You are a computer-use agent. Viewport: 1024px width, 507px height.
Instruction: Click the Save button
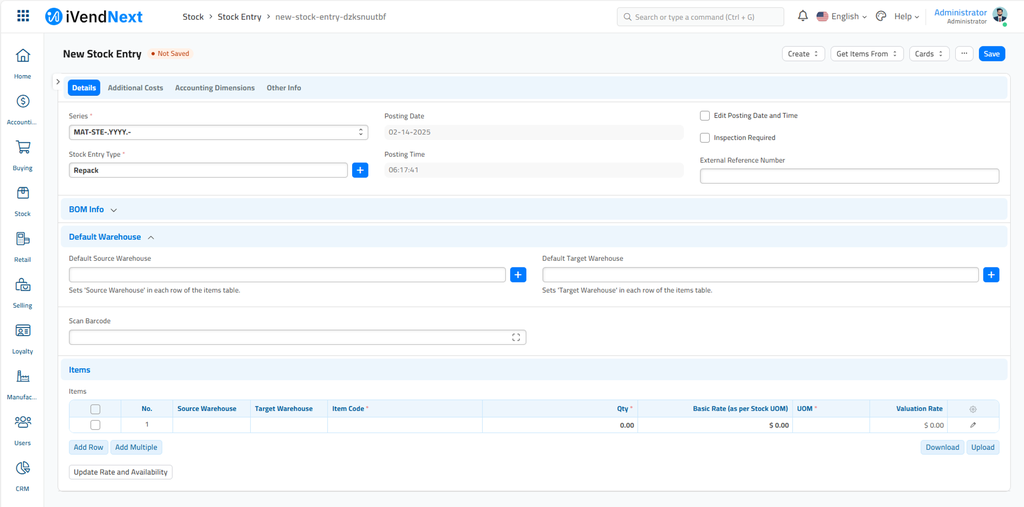pyautogui.click(x=991, y=54)
